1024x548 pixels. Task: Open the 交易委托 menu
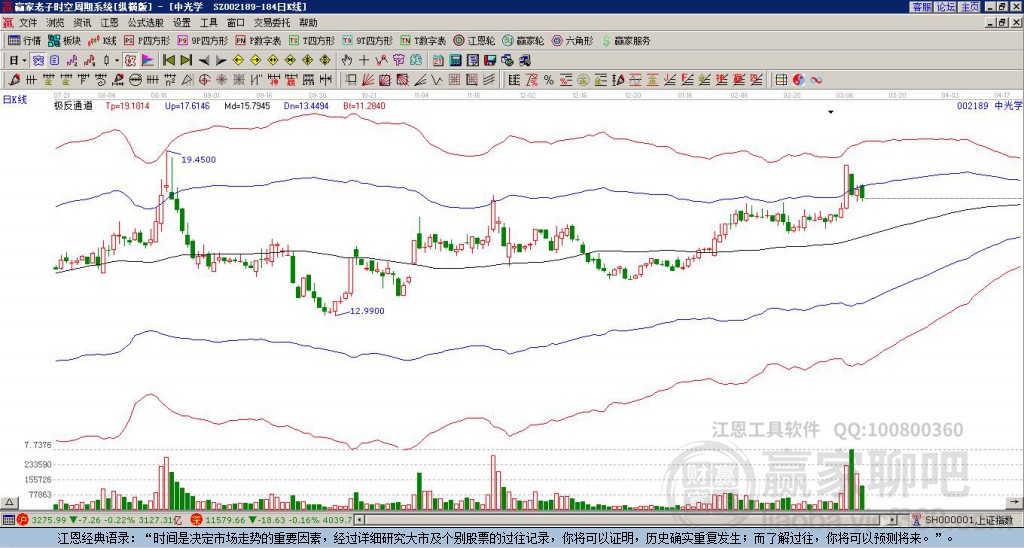click(272, 23)
